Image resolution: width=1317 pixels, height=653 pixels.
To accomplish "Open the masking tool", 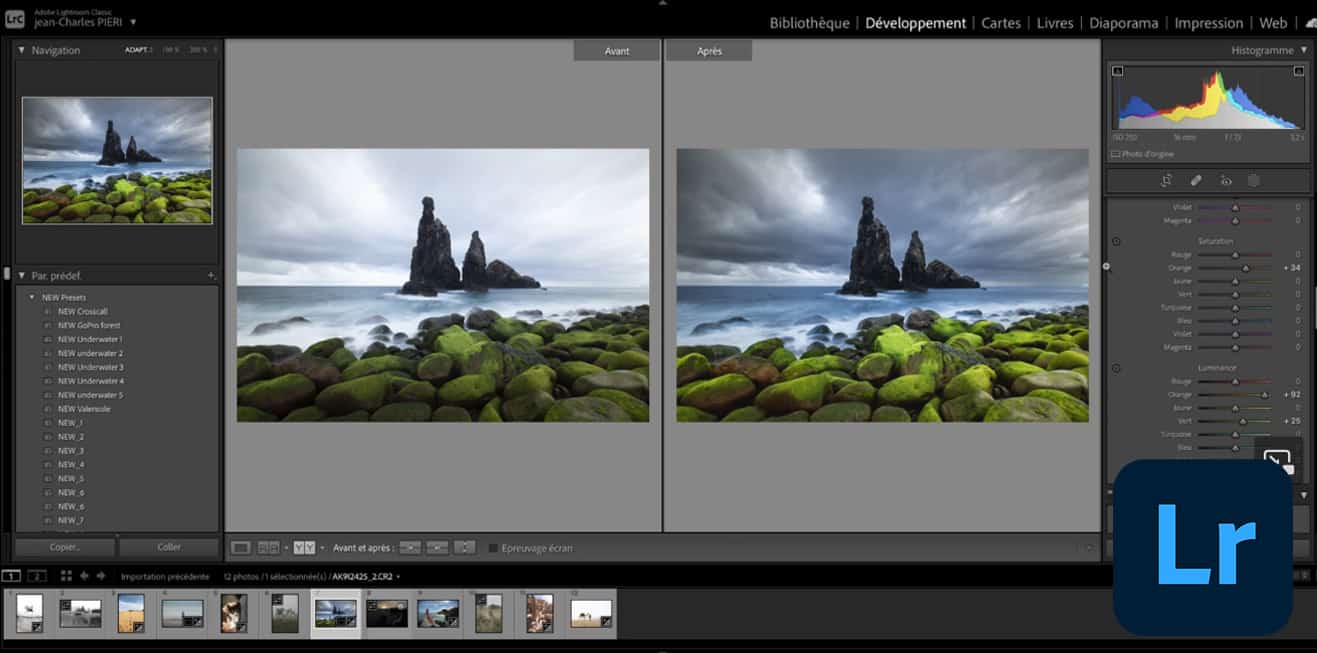I will pos(1253,181).
